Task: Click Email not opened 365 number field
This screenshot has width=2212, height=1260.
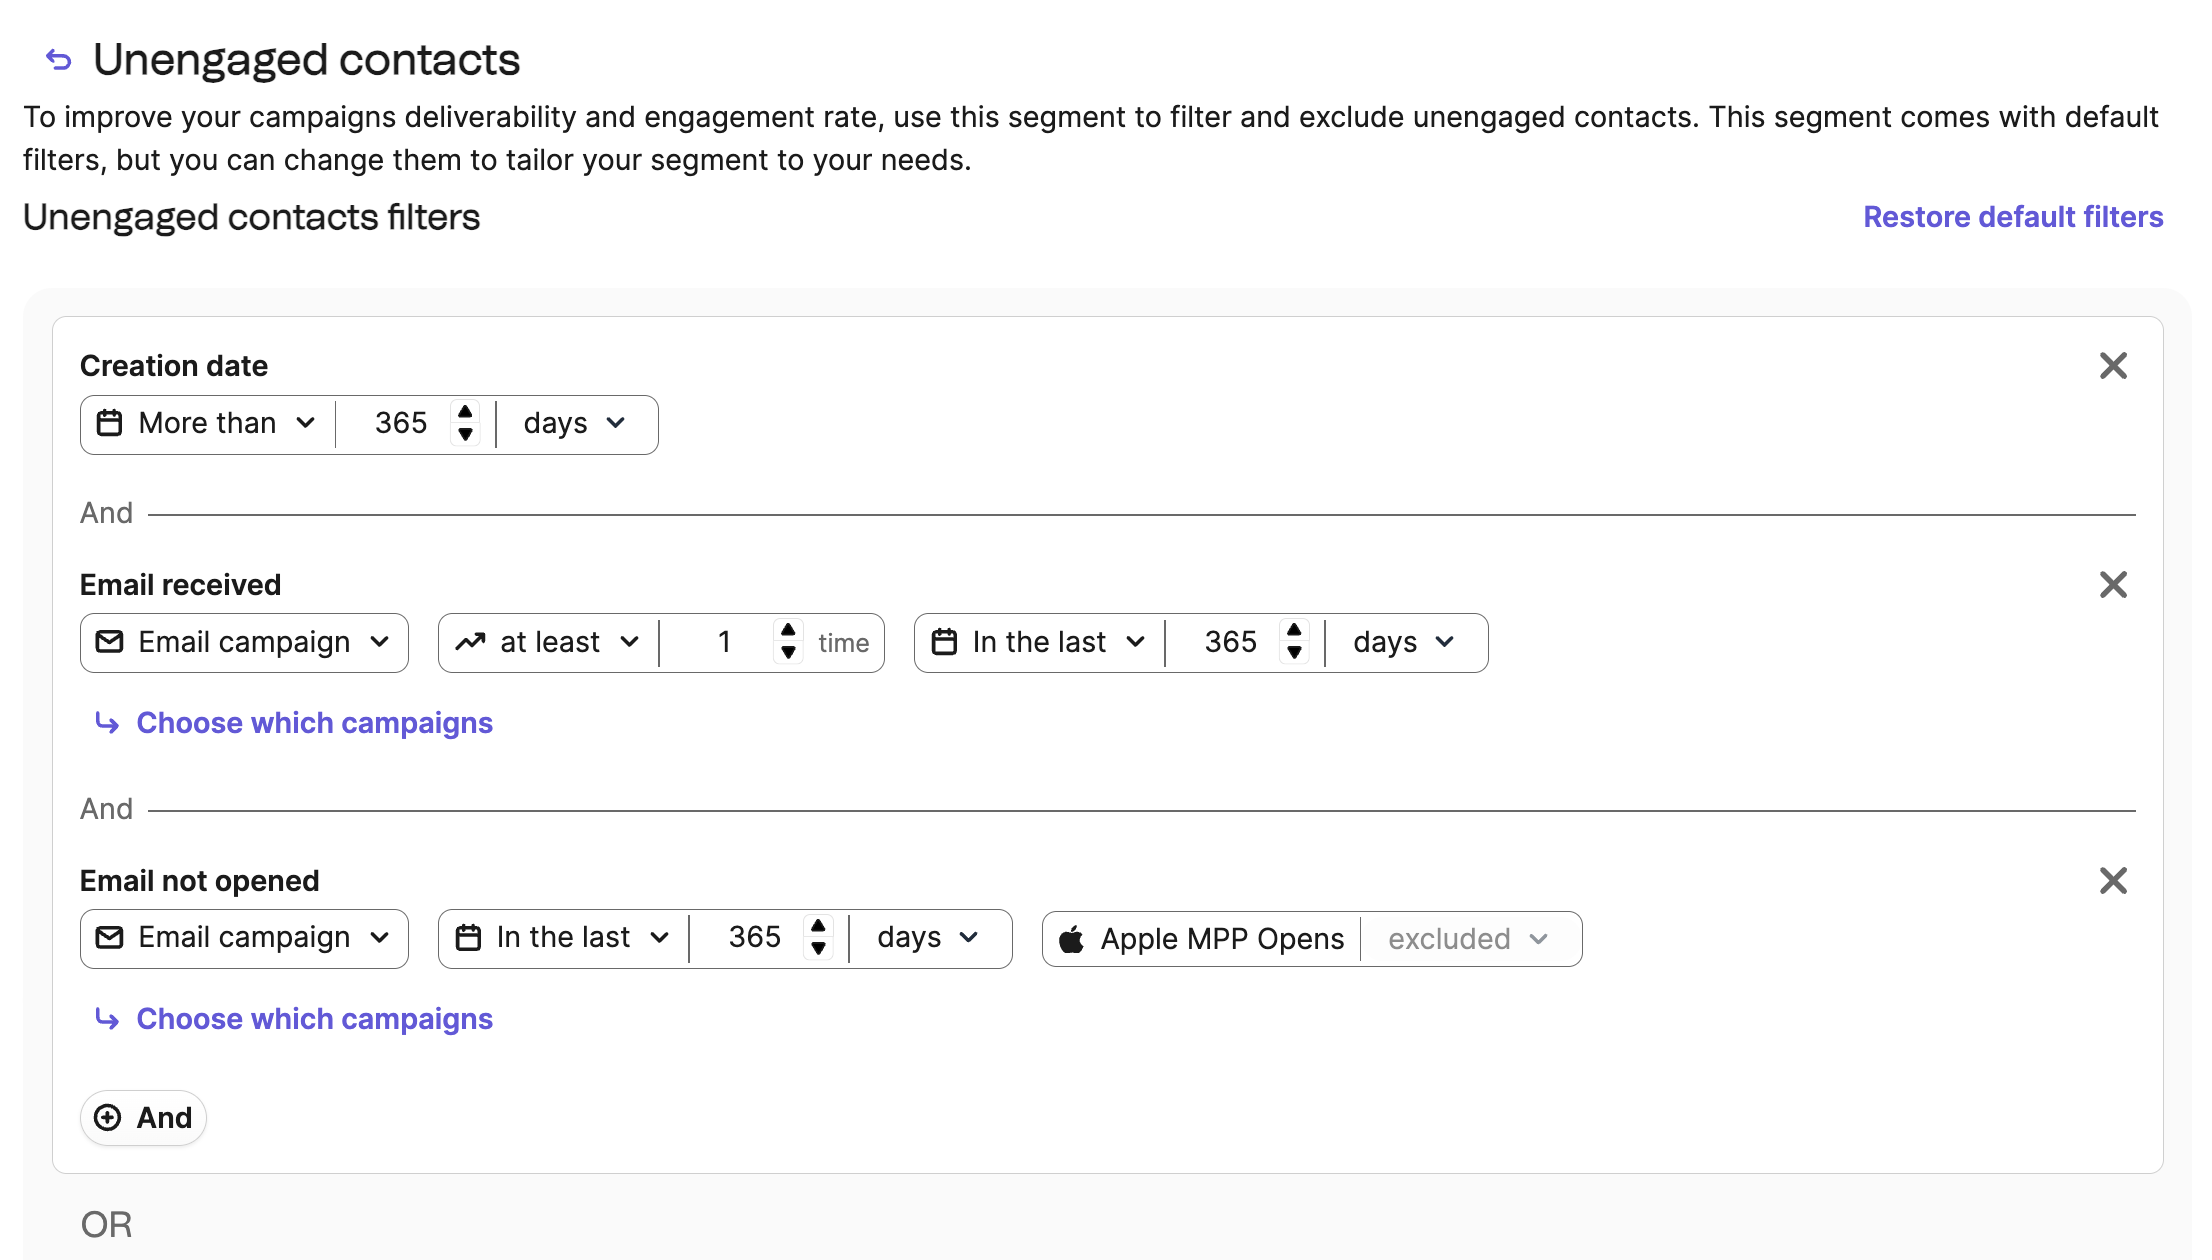Action: [x=753, y=939]
